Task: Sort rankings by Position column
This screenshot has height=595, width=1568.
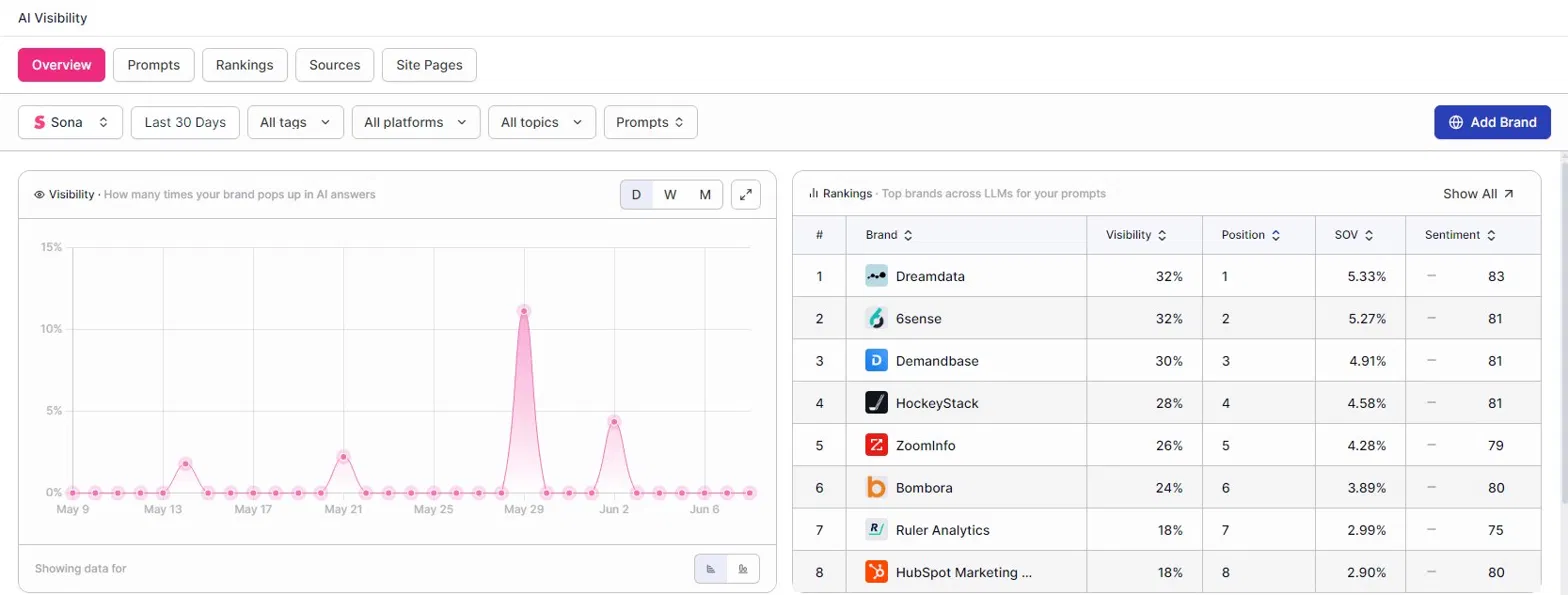Action: 1250,235
